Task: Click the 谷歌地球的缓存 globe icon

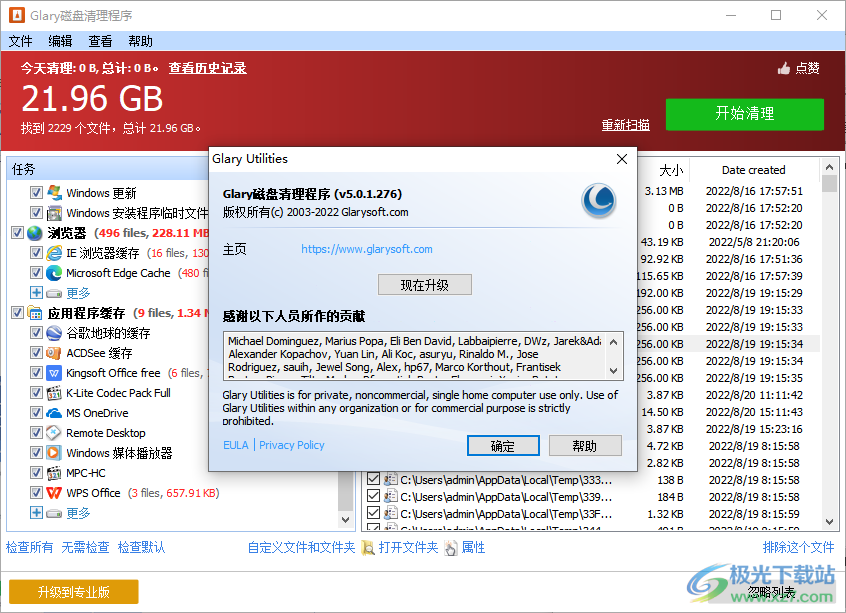Action: point(53,332)
